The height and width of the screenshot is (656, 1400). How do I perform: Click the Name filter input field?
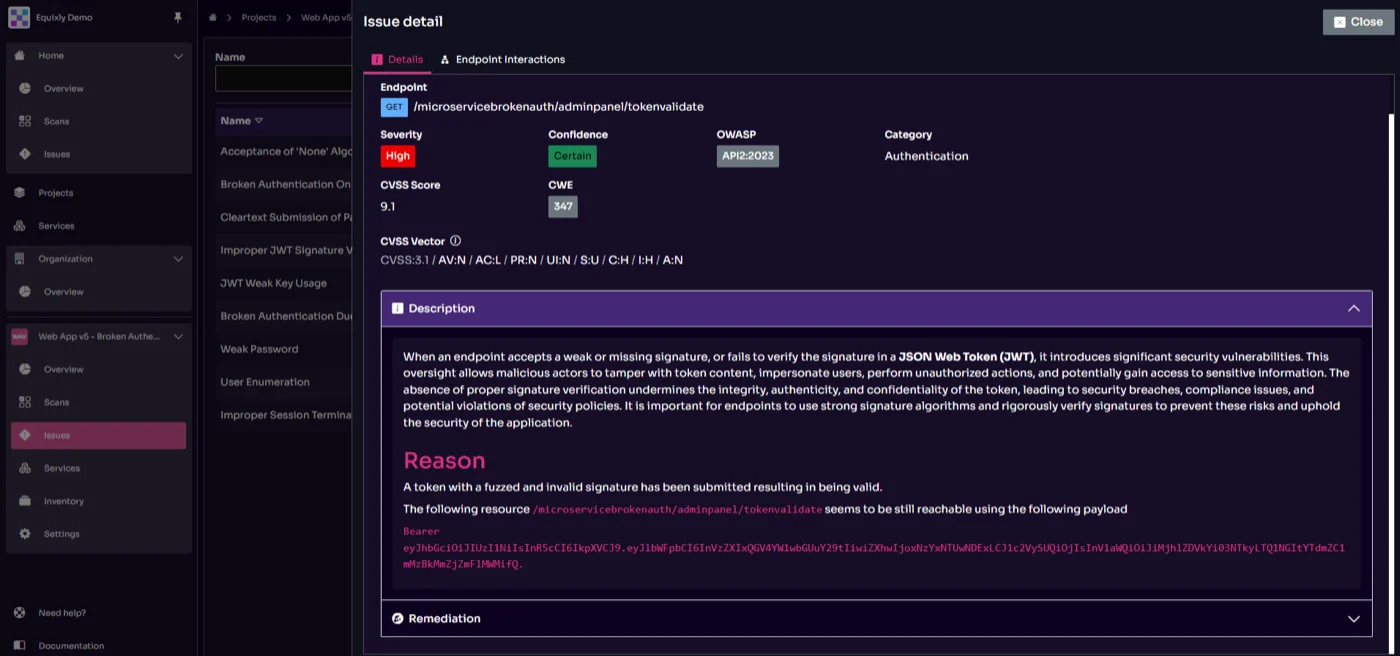(283, 78)
